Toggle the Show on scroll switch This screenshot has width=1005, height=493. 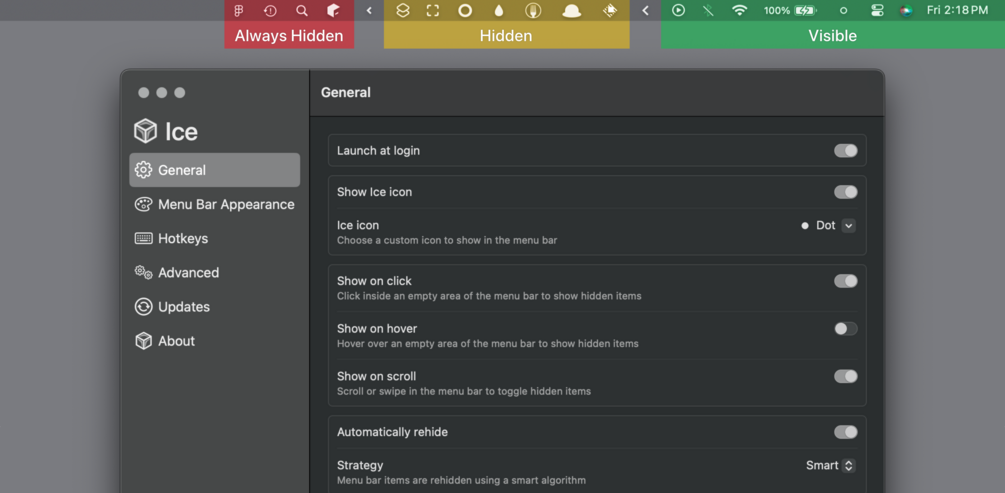tap(845, 376)
